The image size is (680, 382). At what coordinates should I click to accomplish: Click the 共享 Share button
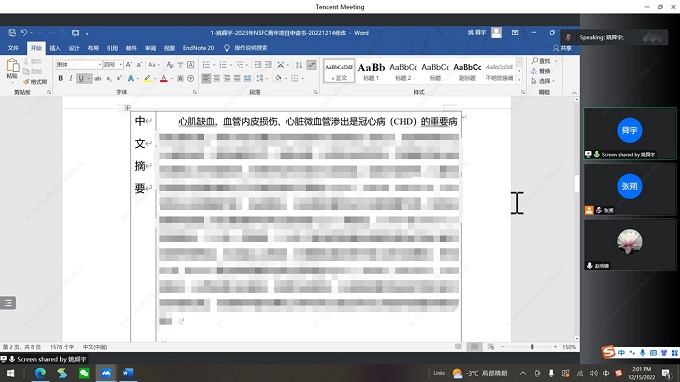pos(562,48)
